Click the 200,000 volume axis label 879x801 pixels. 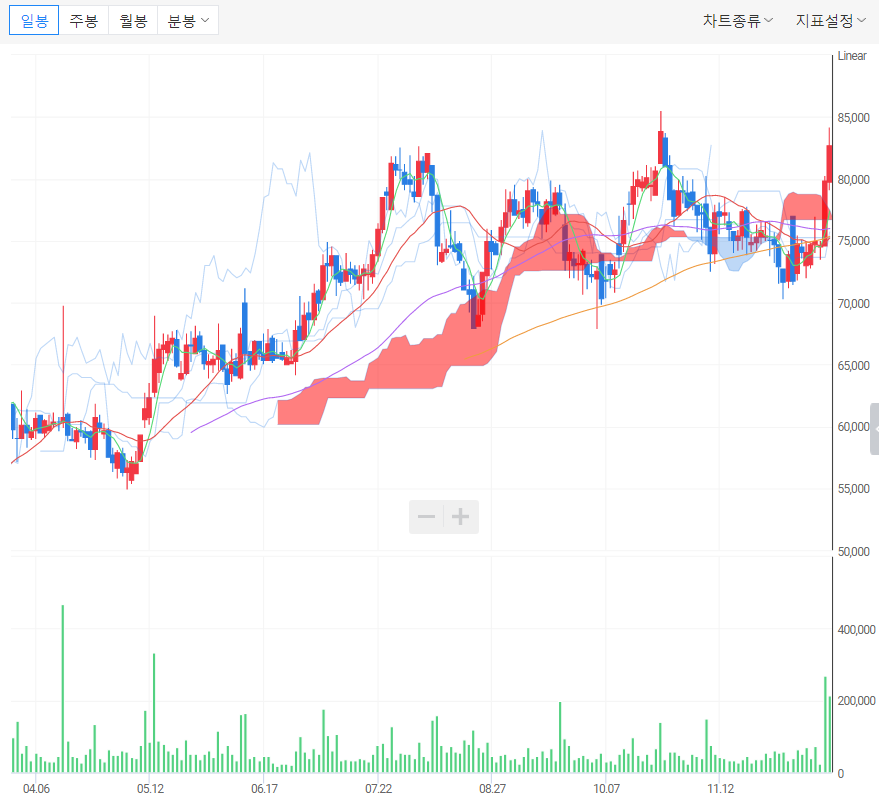[856, 700]
